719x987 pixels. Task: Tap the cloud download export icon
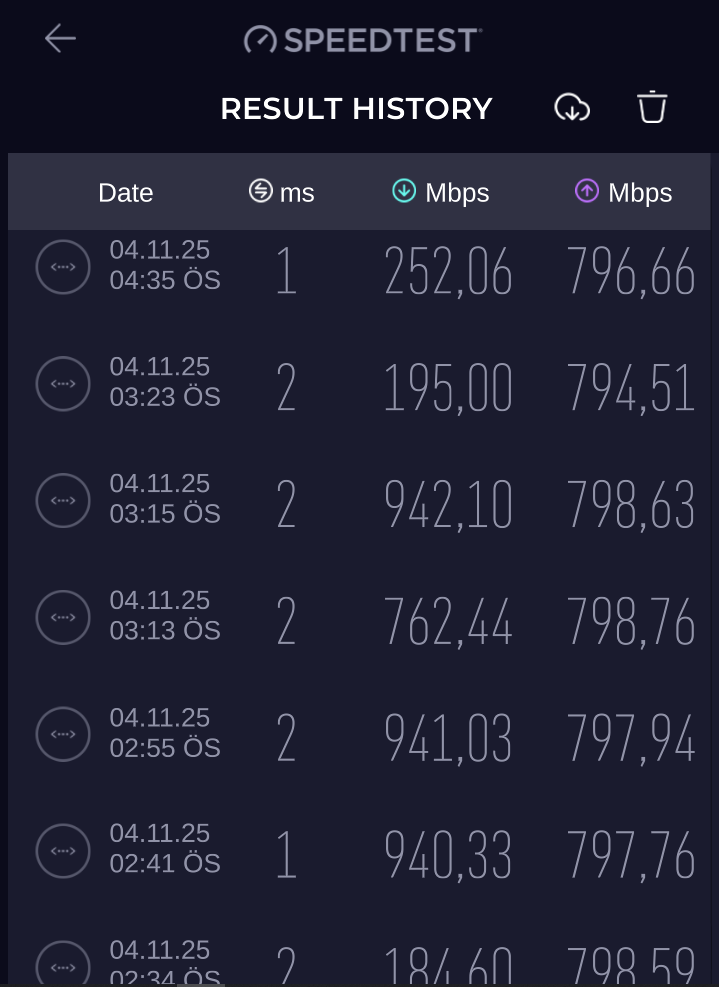572,108
